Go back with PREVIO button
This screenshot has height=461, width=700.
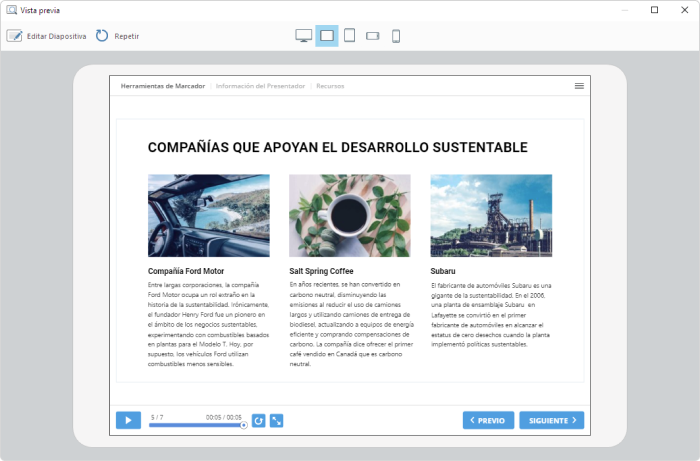(x=488, y=420)
